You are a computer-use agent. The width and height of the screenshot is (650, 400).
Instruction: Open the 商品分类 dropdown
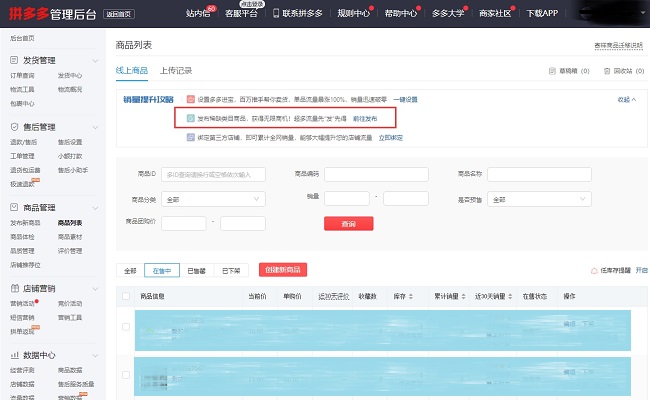pos(213,199)
